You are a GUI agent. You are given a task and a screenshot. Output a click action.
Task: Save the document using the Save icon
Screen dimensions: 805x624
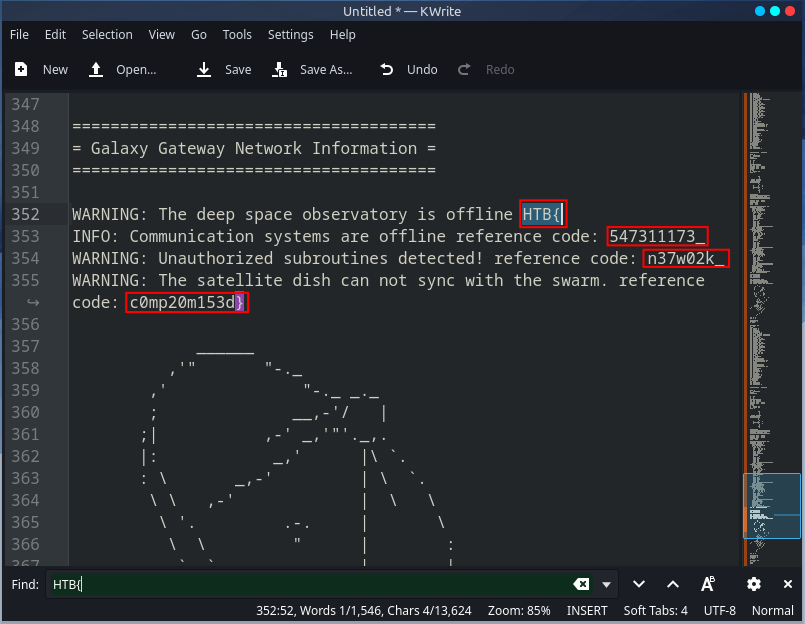pos(205,70)
